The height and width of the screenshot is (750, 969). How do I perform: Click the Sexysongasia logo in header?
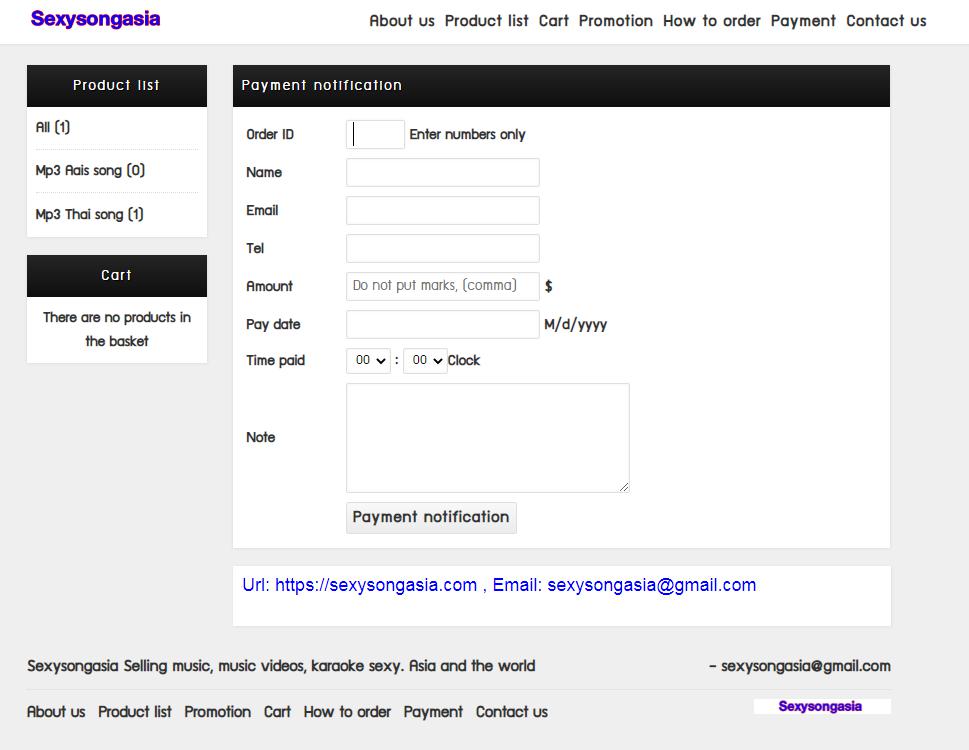[x=95, y=19]
